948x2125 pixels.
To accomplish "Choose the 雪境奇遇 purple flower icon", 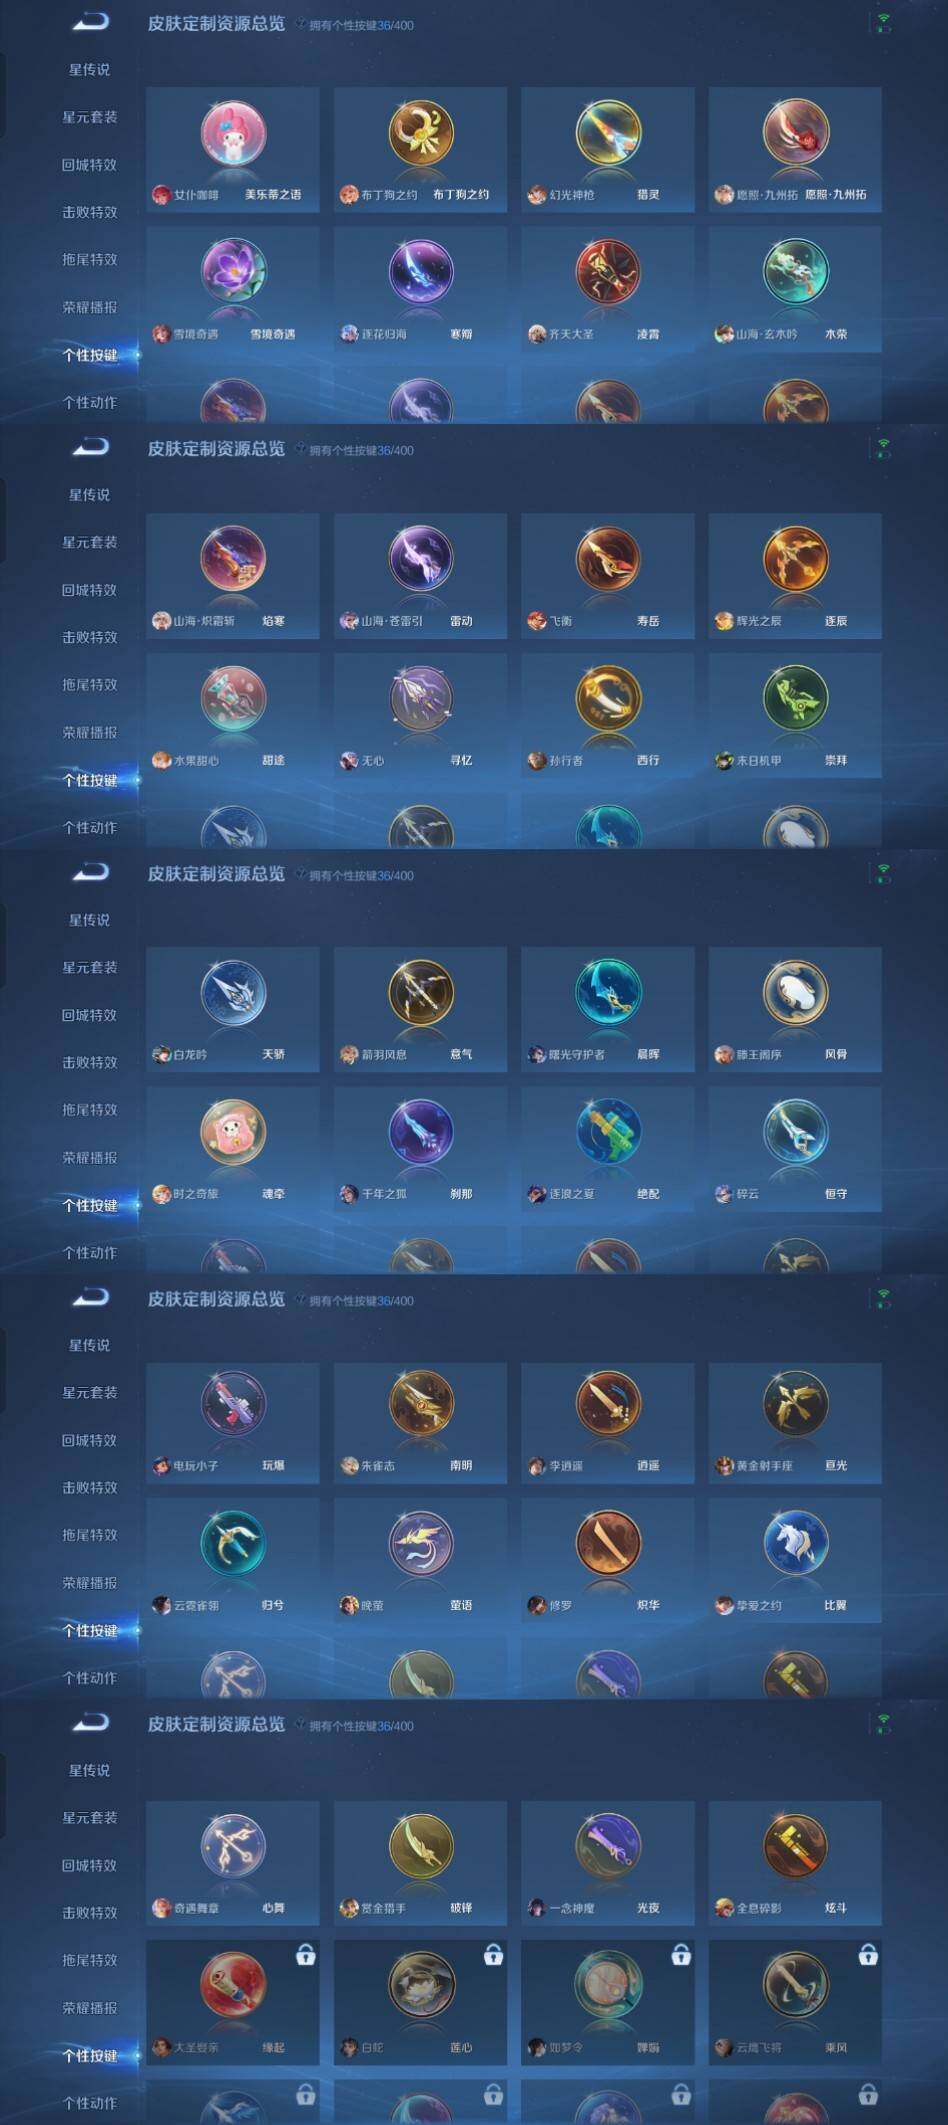I will click(233, 272).
